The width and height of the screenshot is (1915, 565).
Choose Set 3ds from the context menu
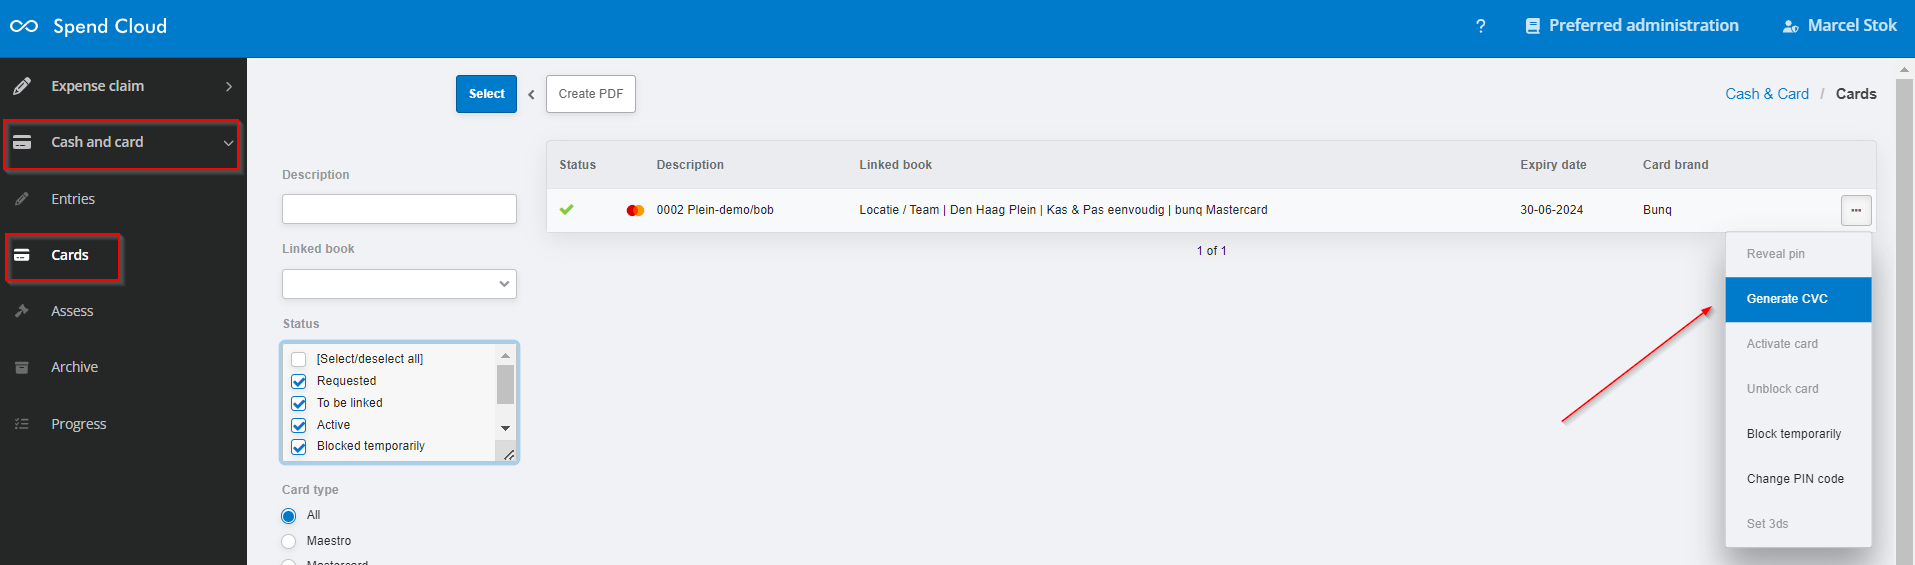click(x=1798, y=524)
